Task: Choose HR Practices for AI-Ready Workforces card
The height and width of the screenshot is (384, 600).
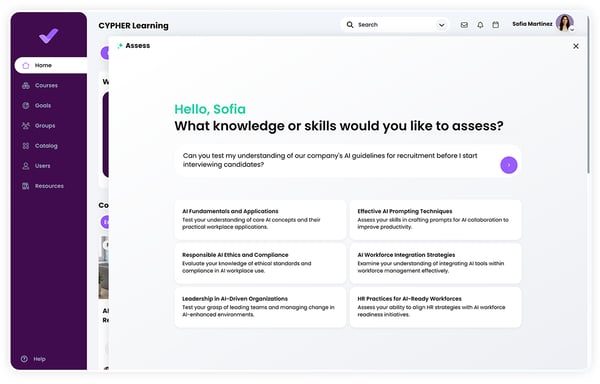Action: click(x=435, y=307)
